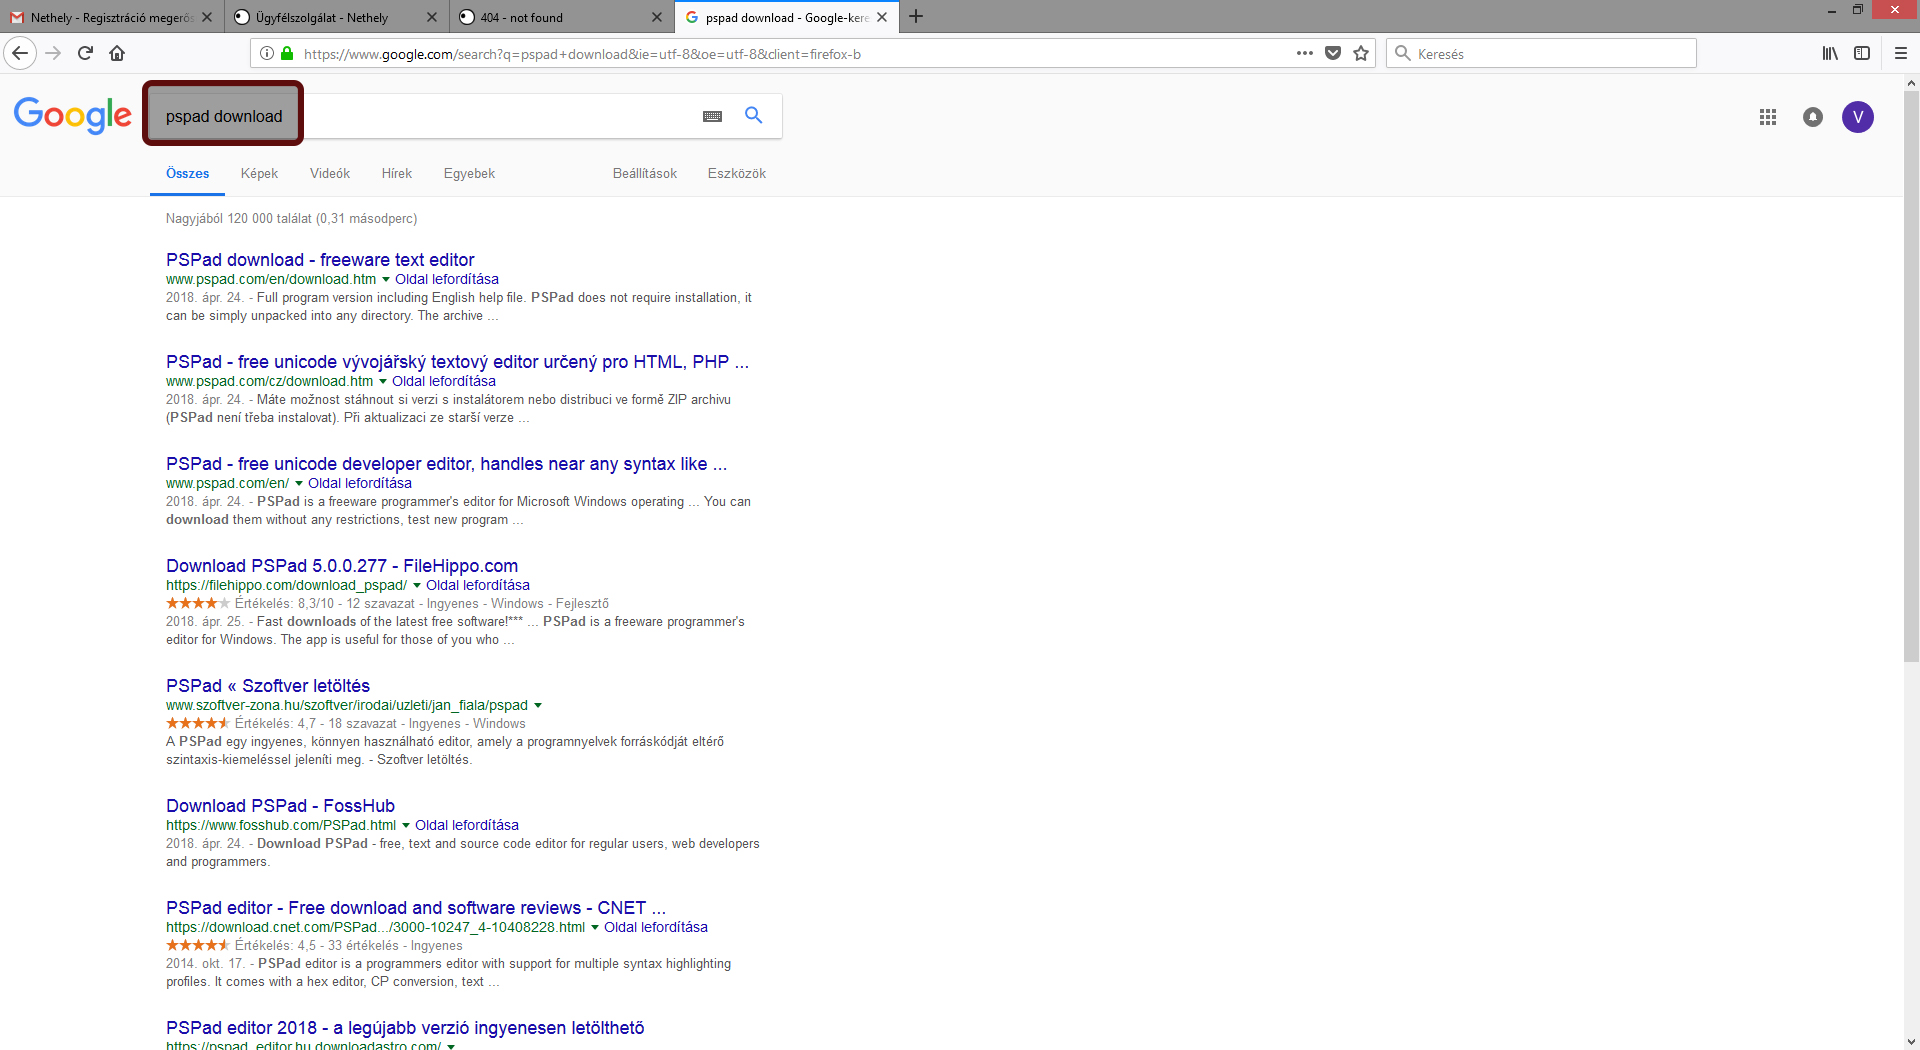Click the Google search magnifier button
The width and height of the screenshot is (1920, 1050).
point(753,116)
